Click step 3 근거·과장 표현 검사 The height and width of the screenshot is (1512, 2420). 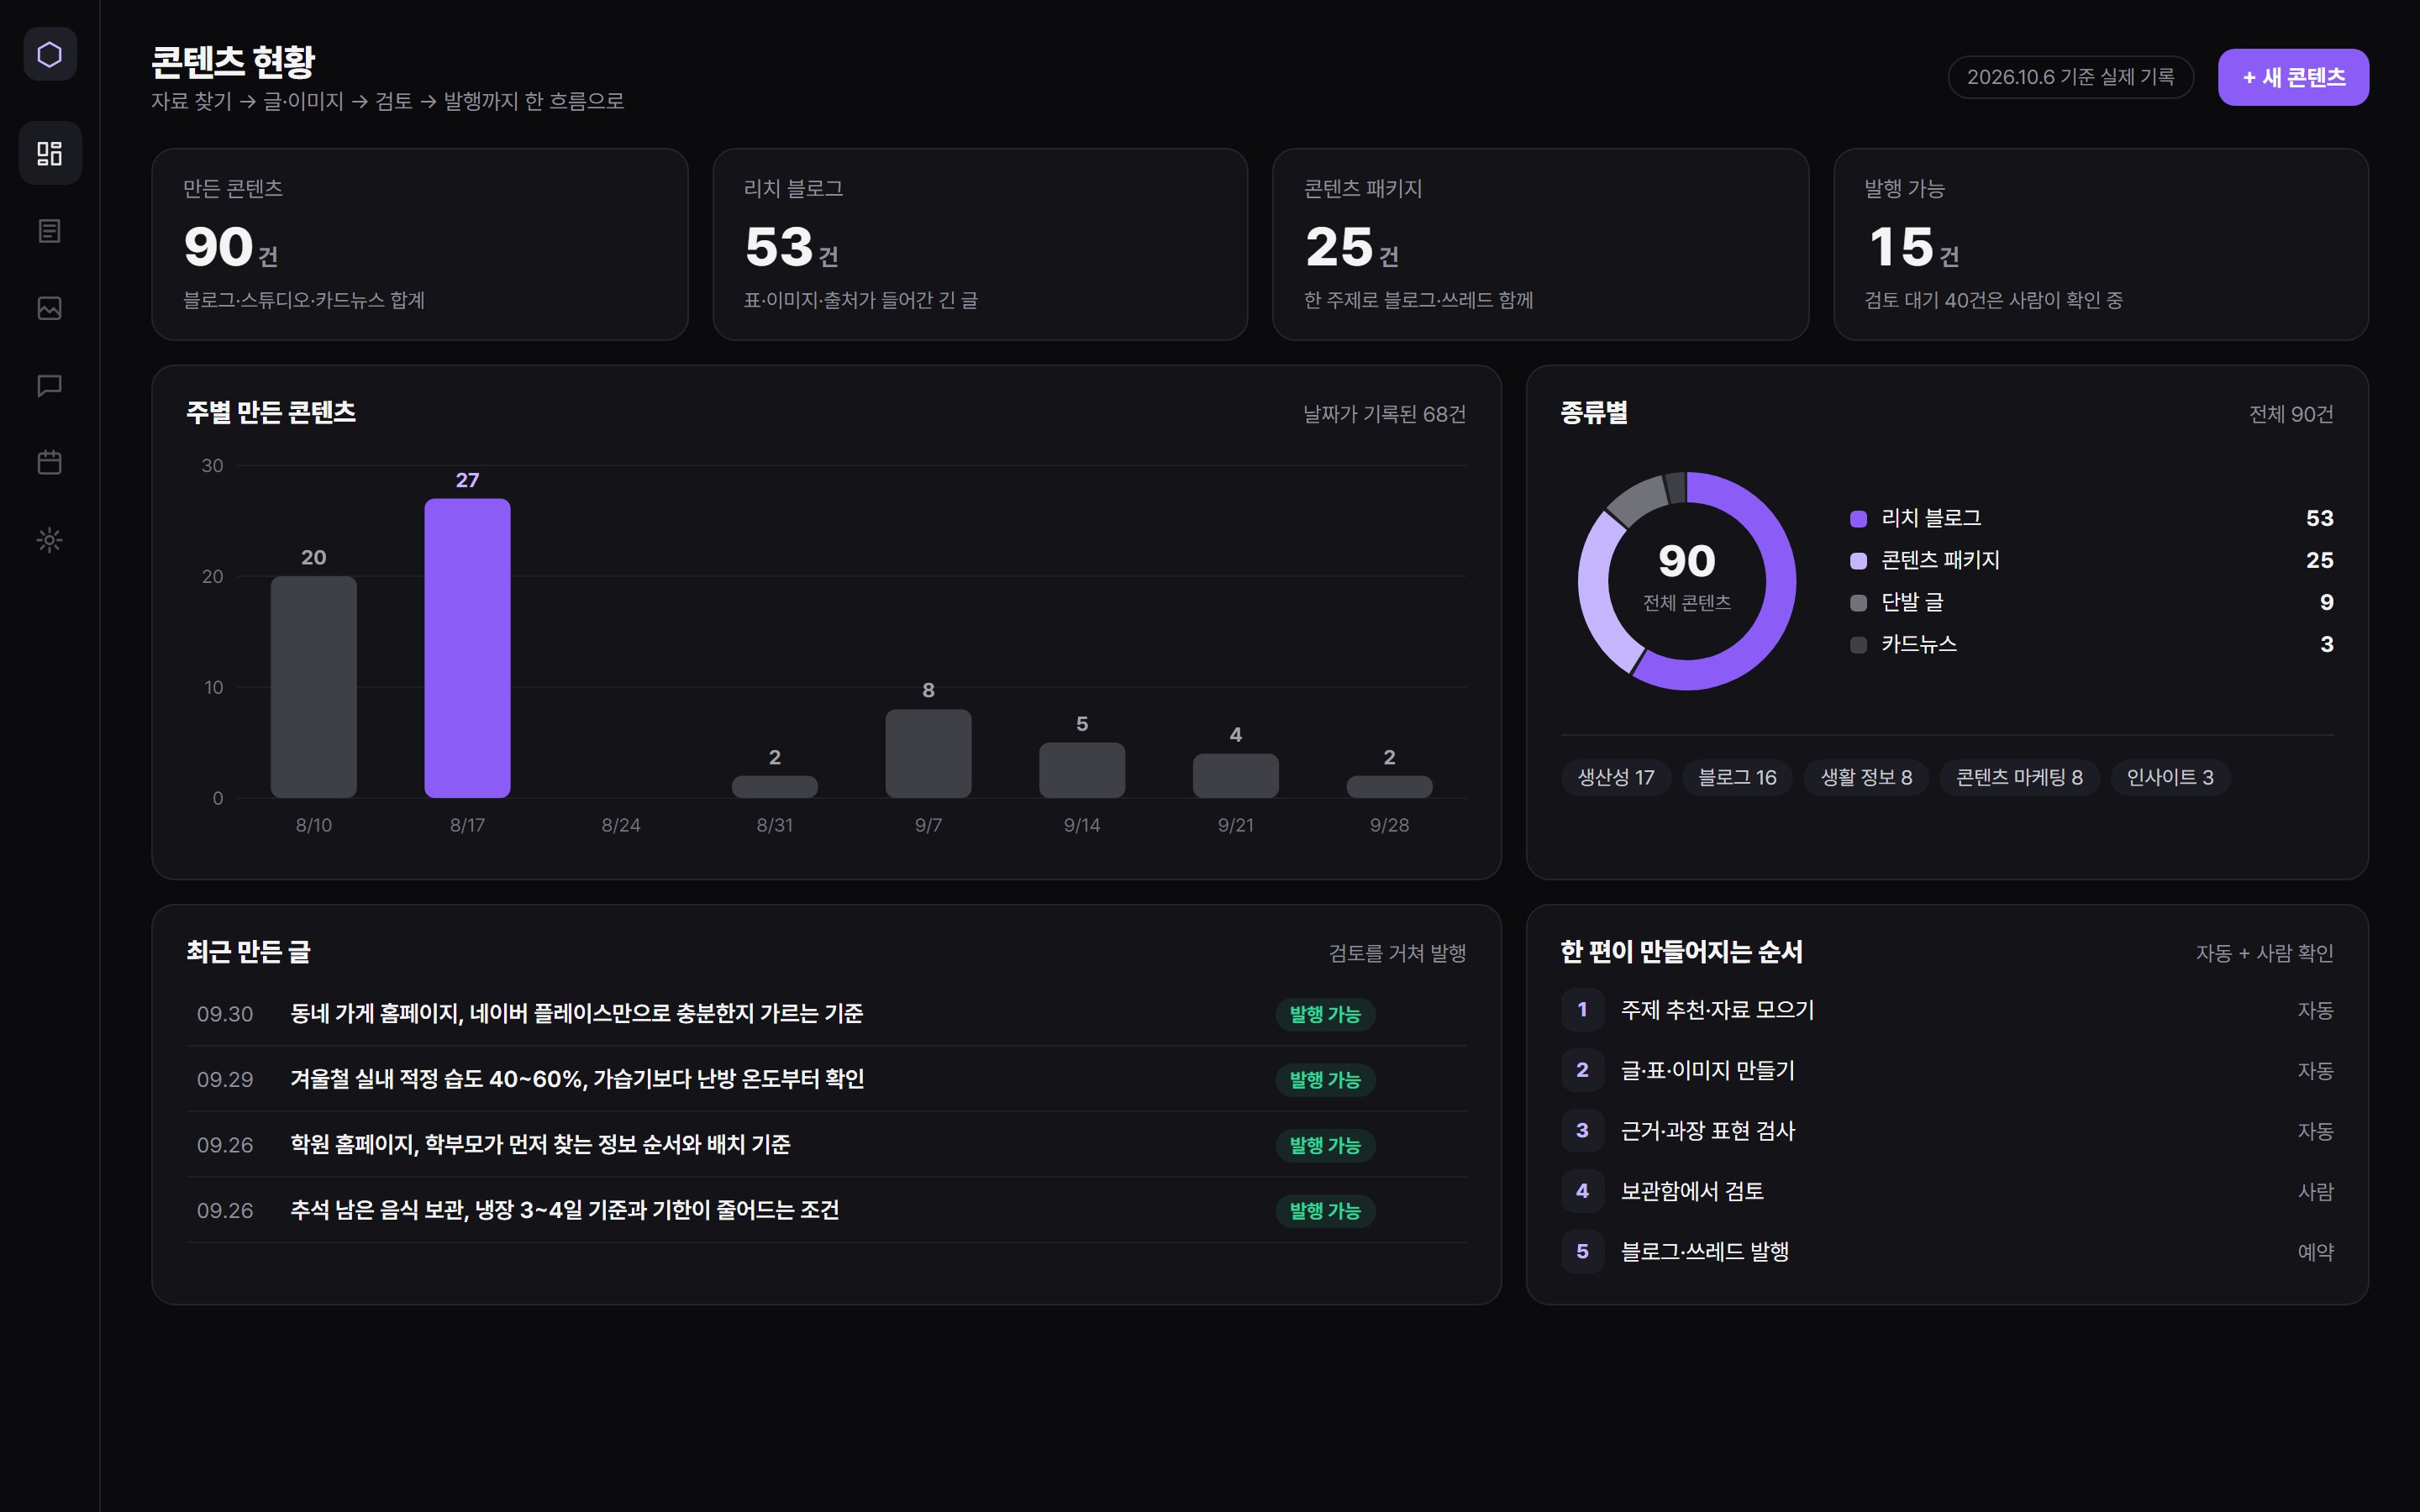point(1947,1131)
